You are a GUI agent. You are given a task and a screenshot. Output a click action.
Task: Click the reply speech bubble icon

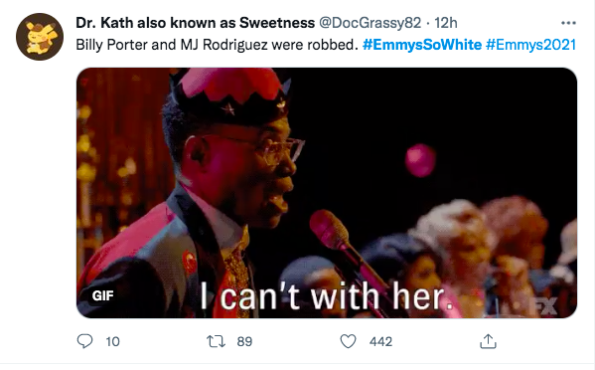click(84, 341)
